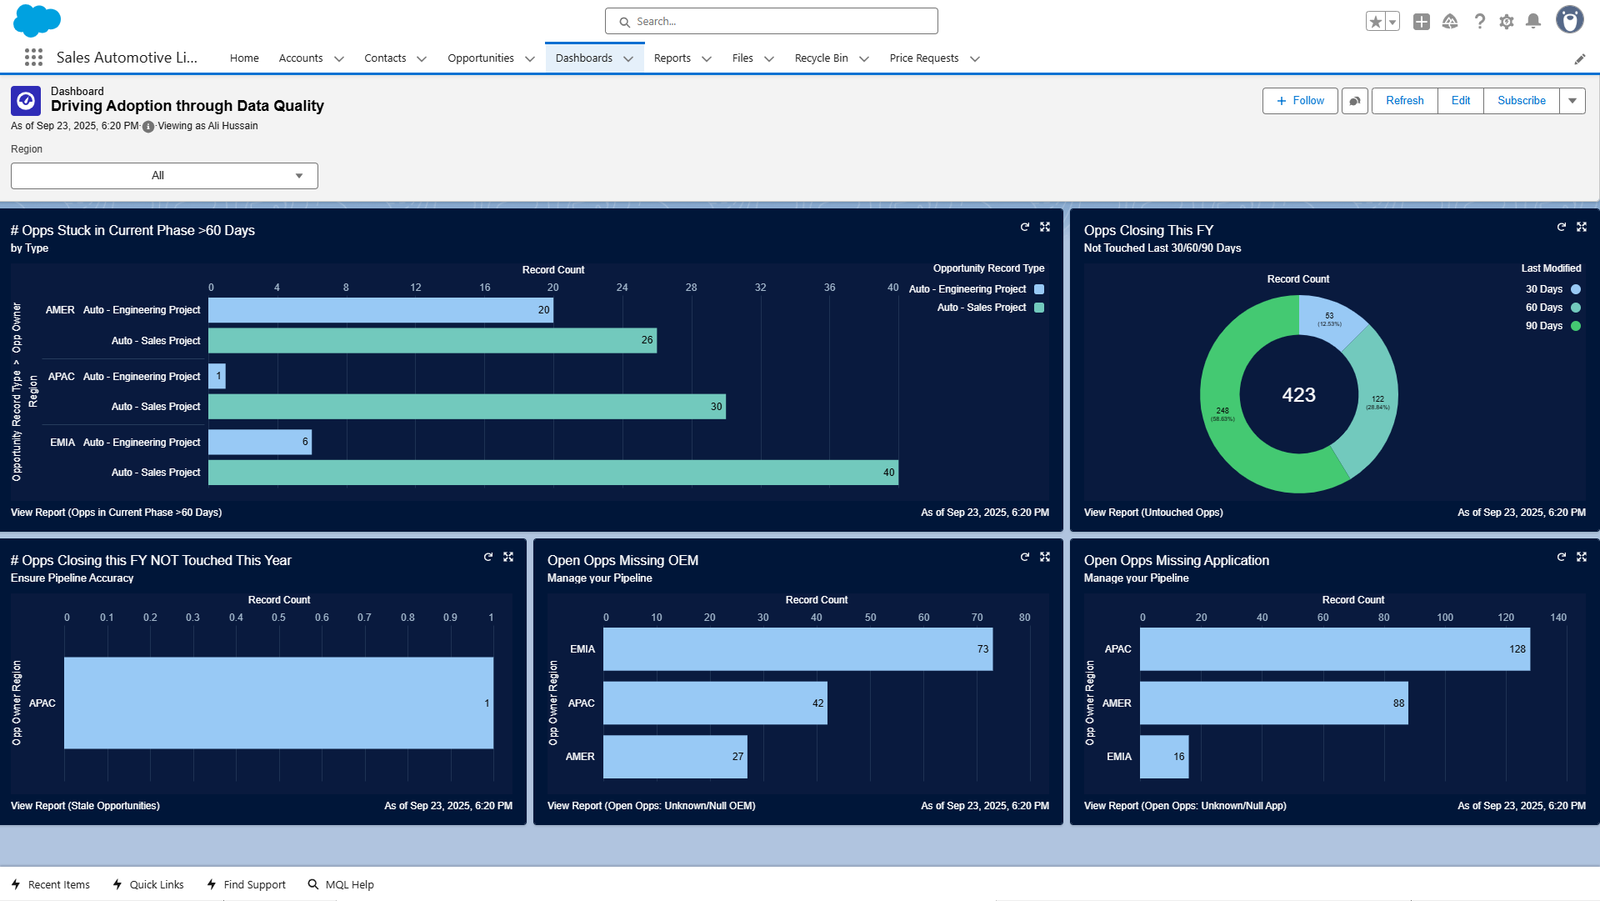
Task: Open the Price Requests tab
Action: pos(923,58)
